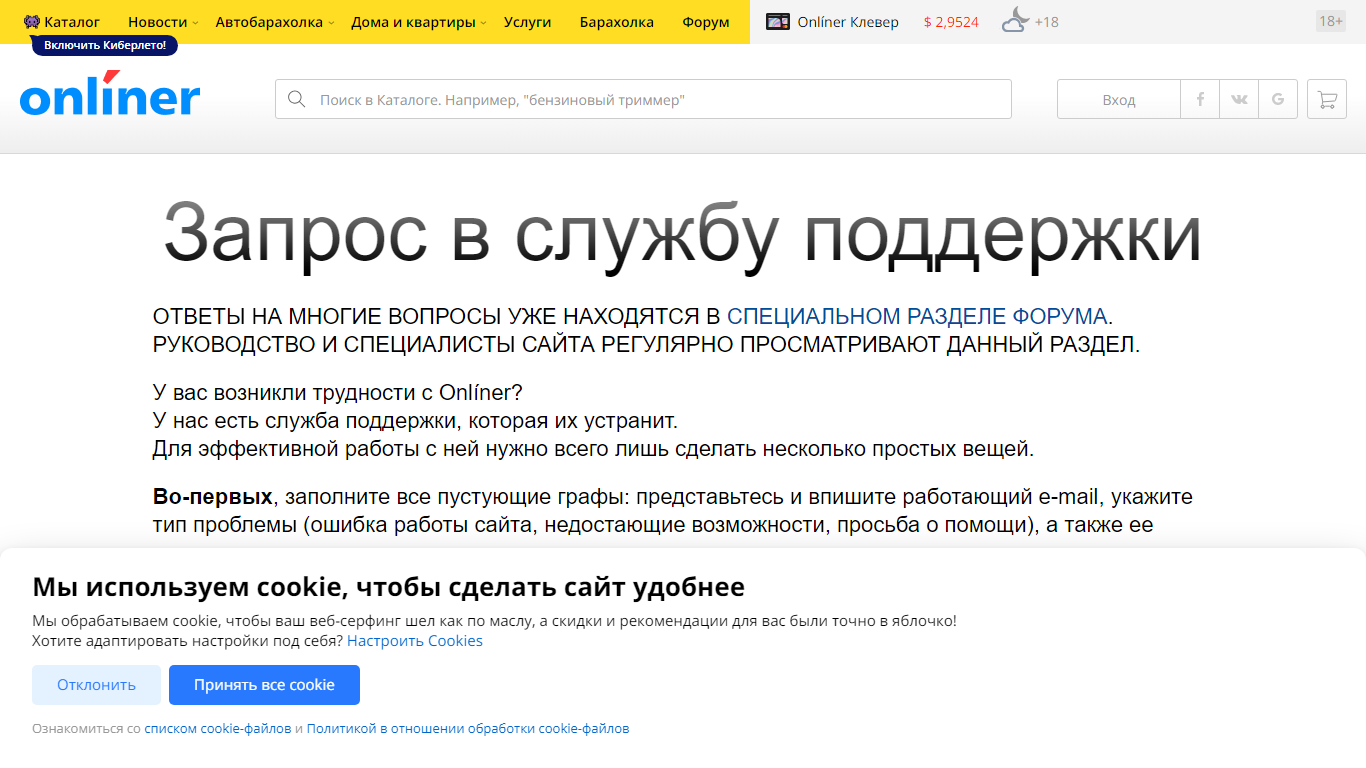This screenshot has height=768, width=1366.
Task: Open СПЕЦИАЛЬНОМ РАЗДЕЛЕ ФОРУМА link
Action: coord(917,317)
